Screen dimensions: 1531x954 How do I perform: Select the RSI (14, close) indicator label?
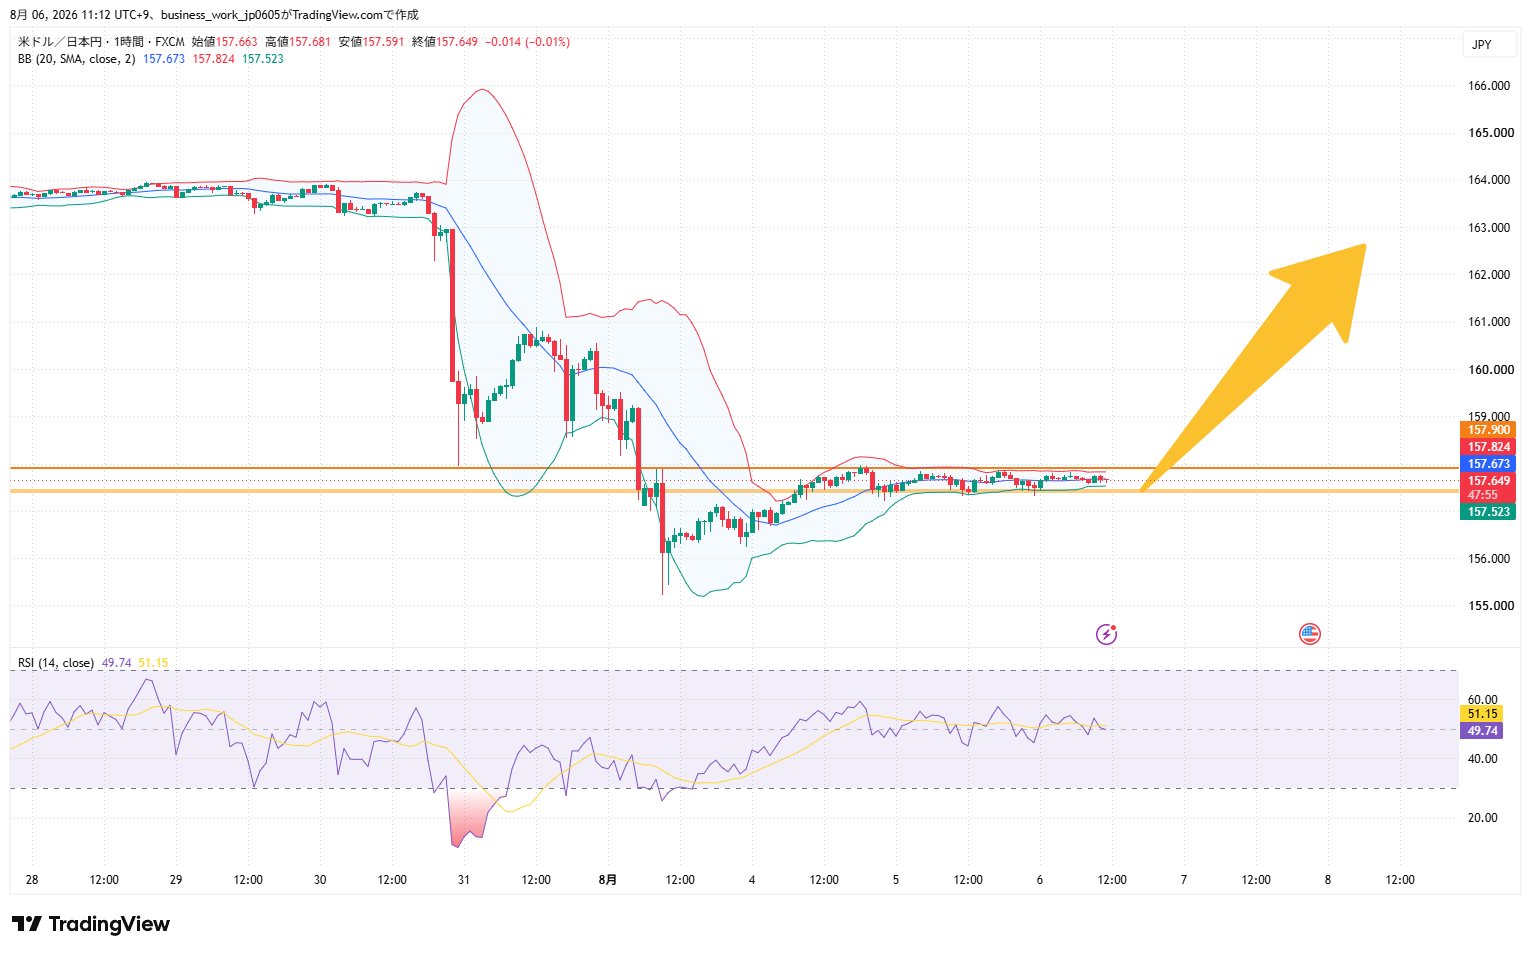pyautogui.click(x=56, y=663)
